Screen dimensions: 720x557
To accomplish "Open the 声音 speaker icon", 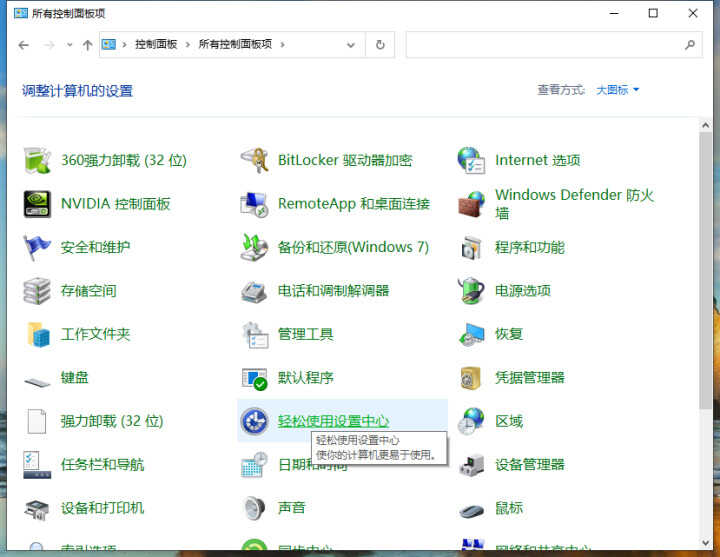I will click(254, 508).
